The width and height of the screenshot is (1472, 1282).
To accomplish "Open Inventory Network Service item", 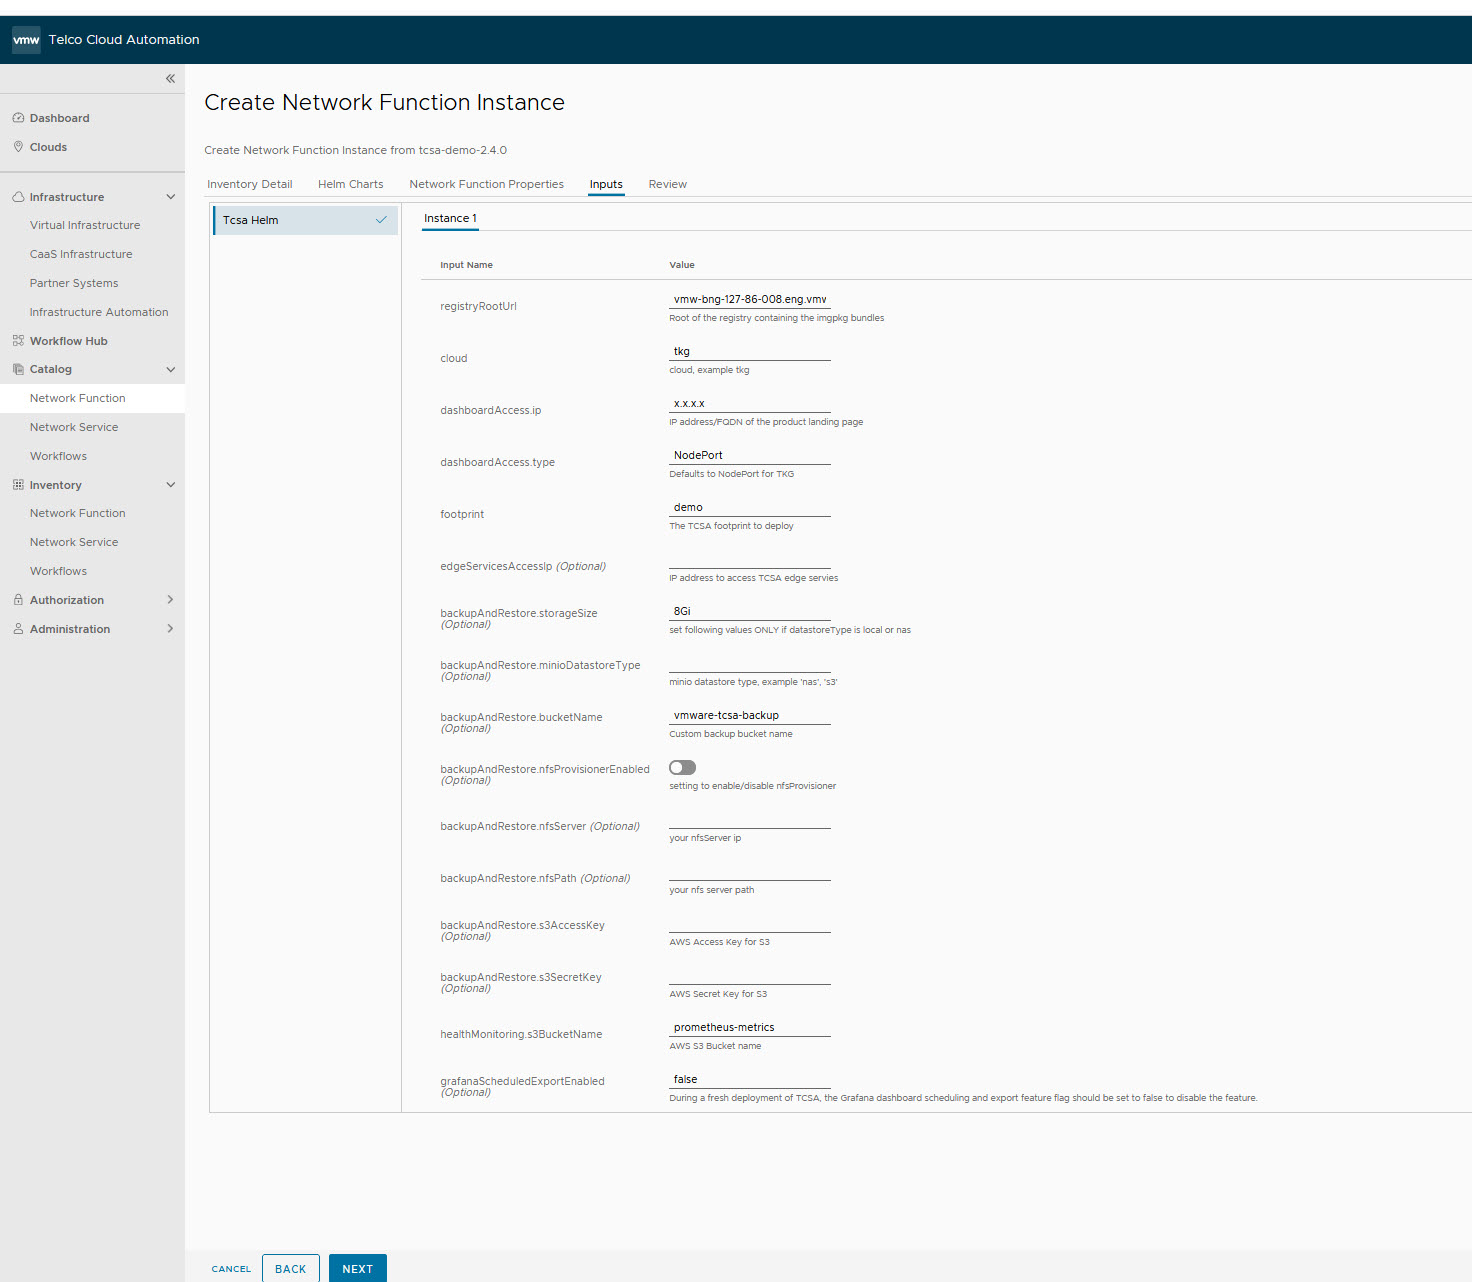I will 74,542.
